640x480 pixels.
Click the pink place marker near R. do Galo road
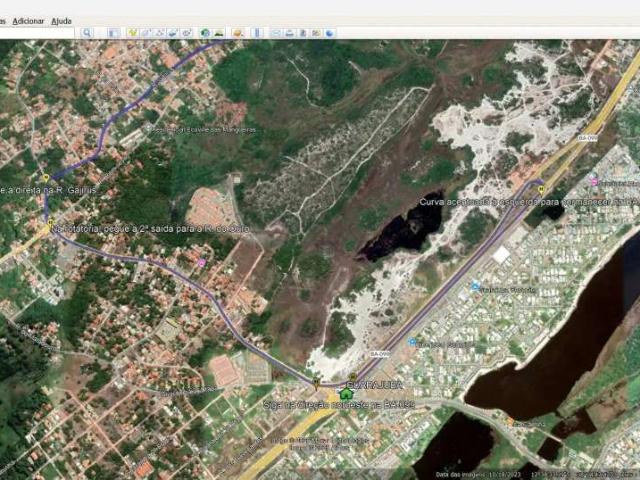tap(201, 263)
